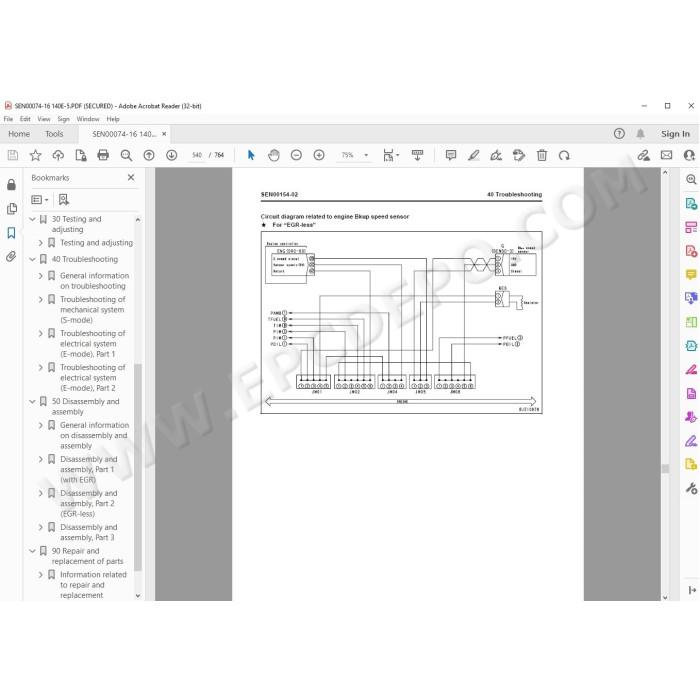Email the file with envelope icon
Image resolution: width=700 pixels, height=700 pixels.
pyautogui.click(x=667, y=155)
